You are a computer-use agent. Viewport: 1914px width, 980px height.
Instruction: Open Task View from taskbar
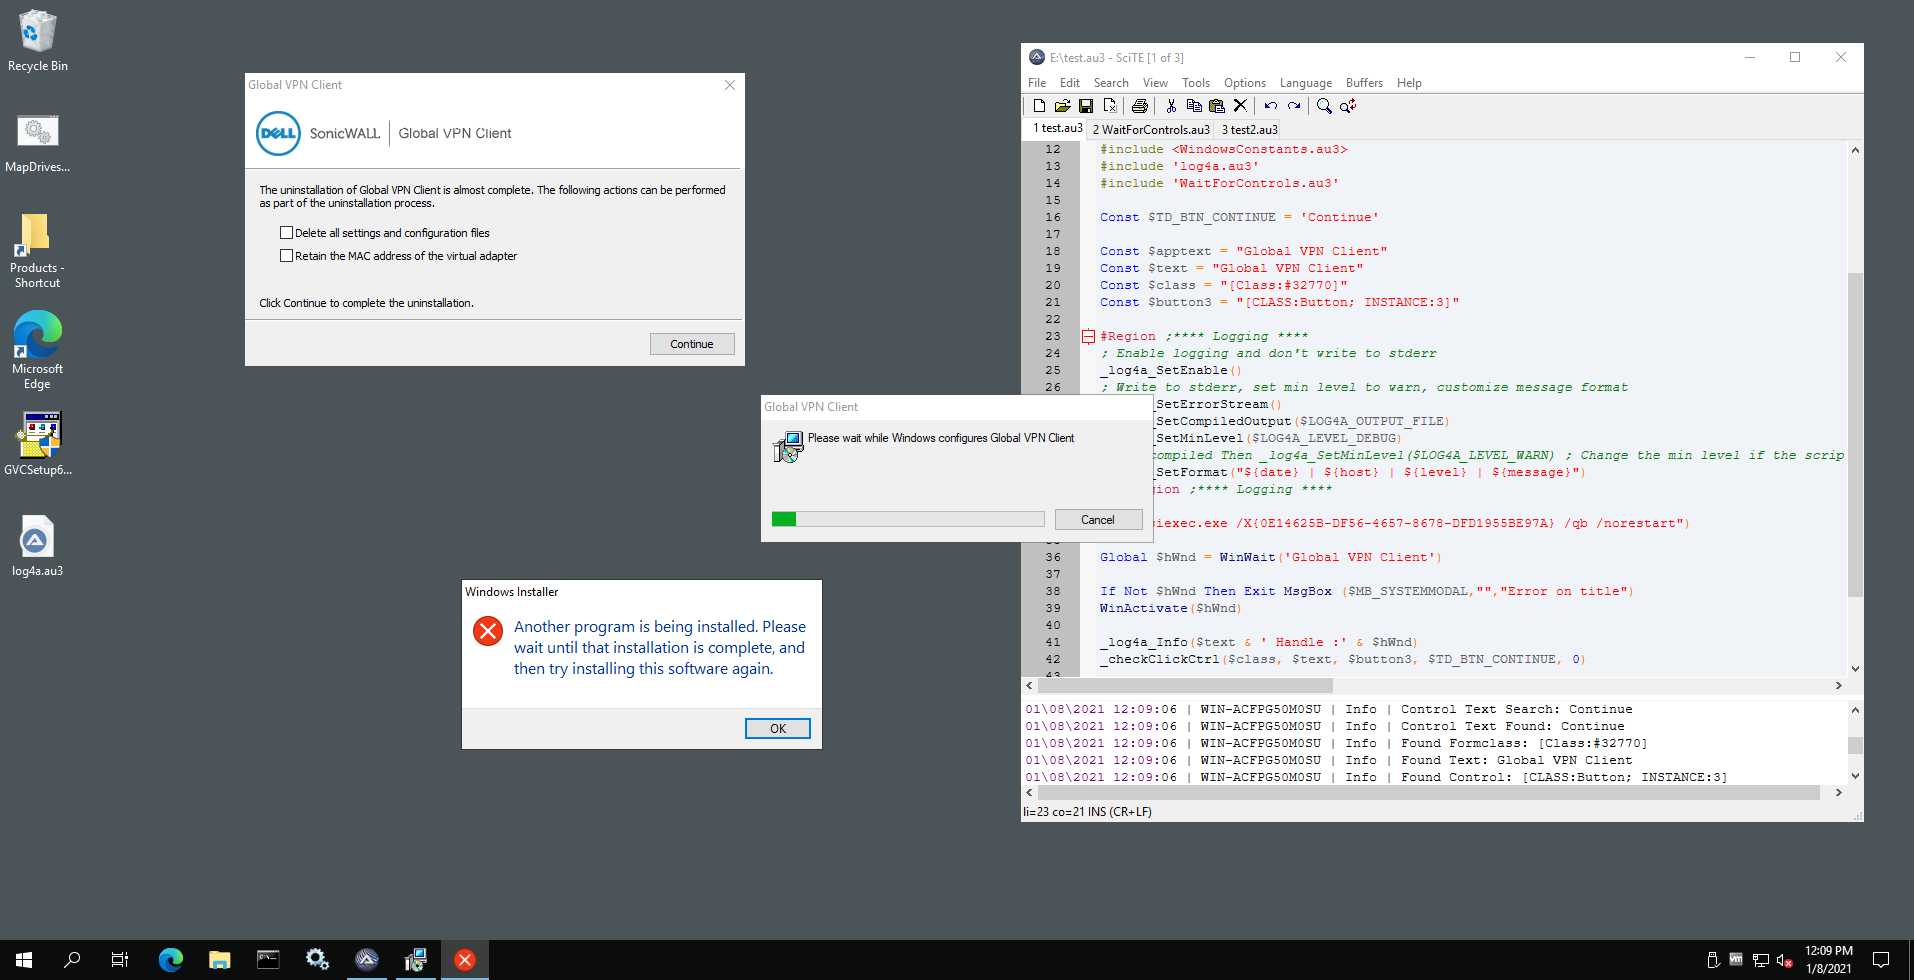(x=120, y=960)
